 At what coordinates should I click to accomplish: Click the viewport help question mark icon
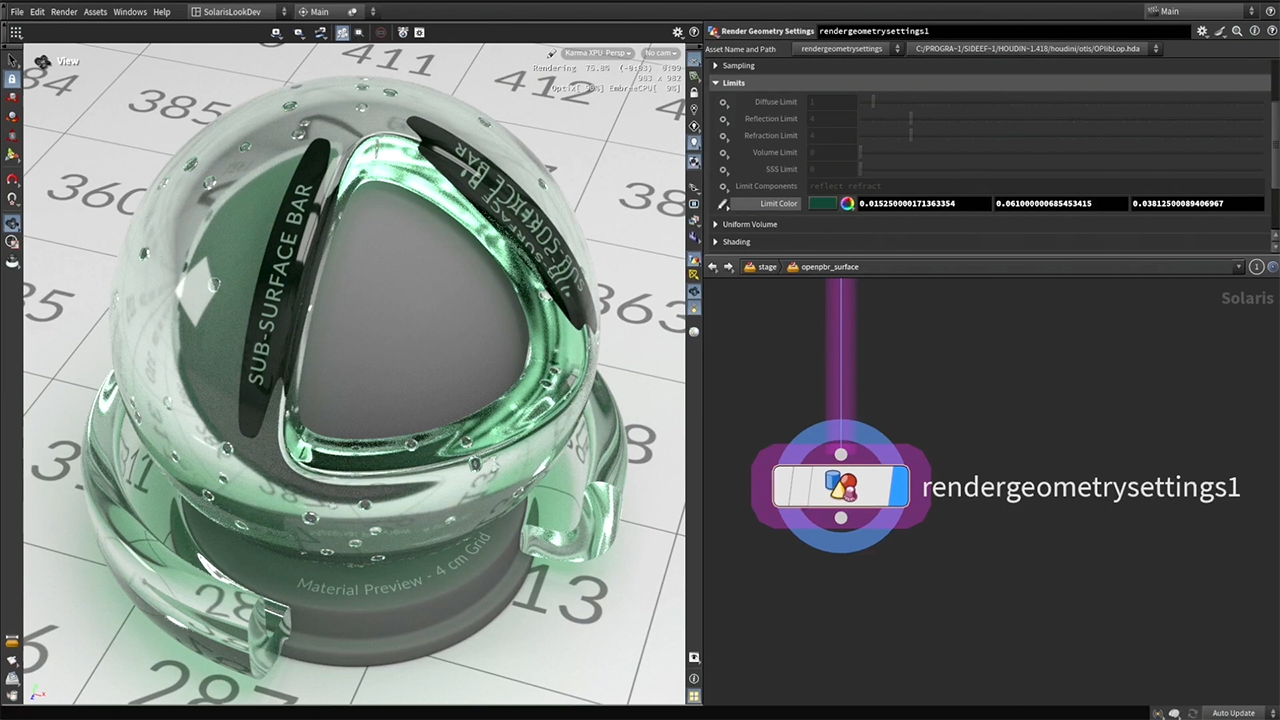coord(694,32)
